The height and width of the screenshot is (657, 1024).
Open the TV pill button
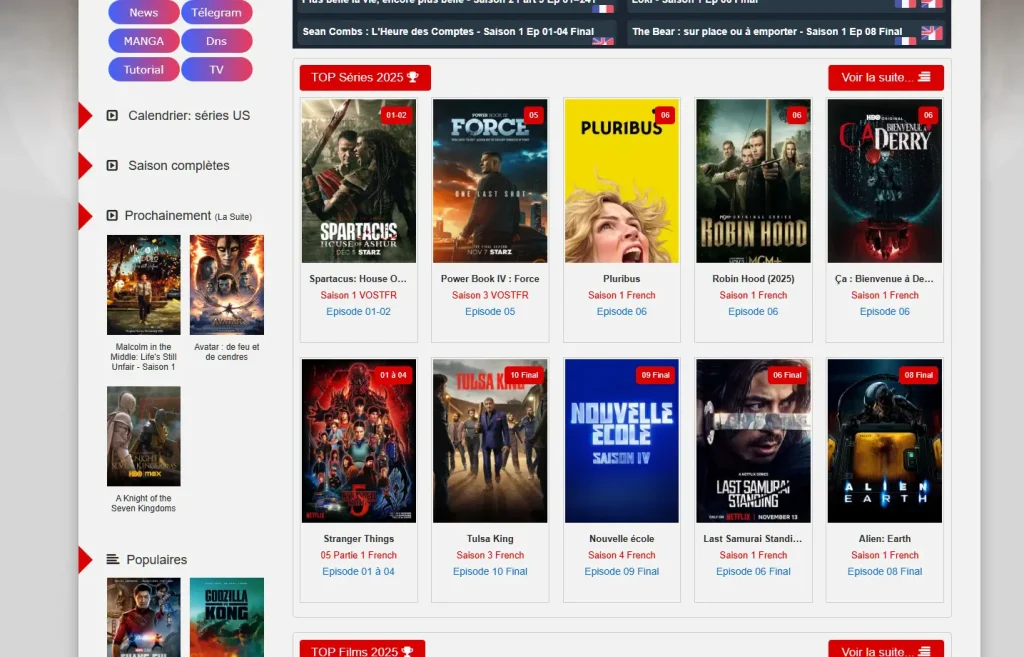pyautogui.click(x=216, y=69)
